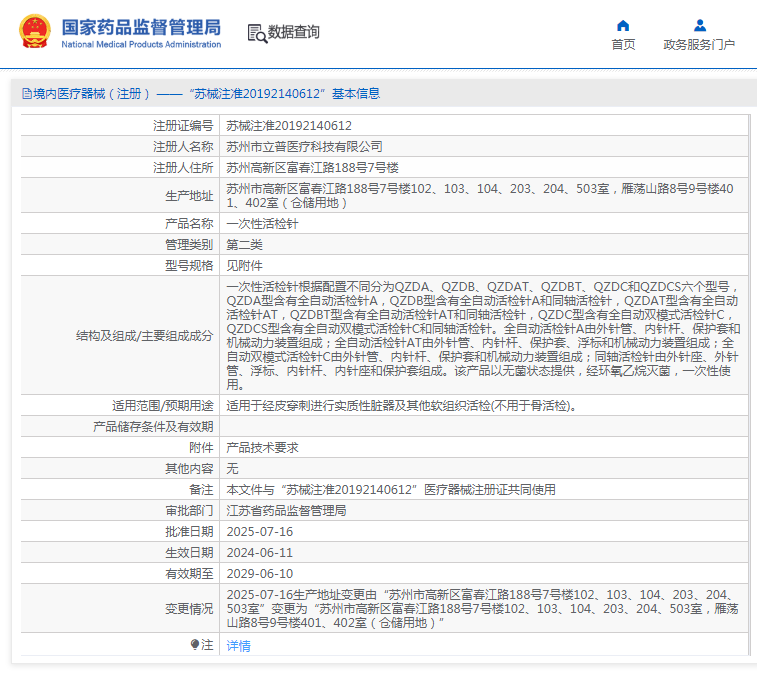This screenshot has width=757, height=674.
Task: Click the 产品技术要求 attachment cell
Action: tap(262, 448)
